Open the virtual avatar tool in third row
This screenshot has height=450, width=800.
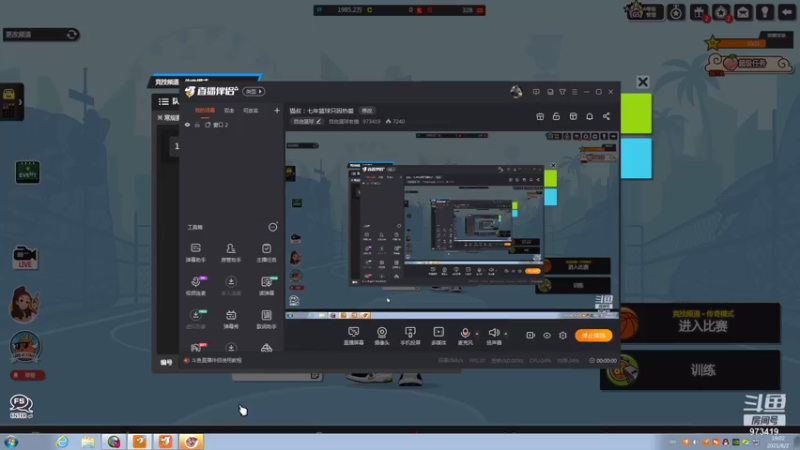195,319
